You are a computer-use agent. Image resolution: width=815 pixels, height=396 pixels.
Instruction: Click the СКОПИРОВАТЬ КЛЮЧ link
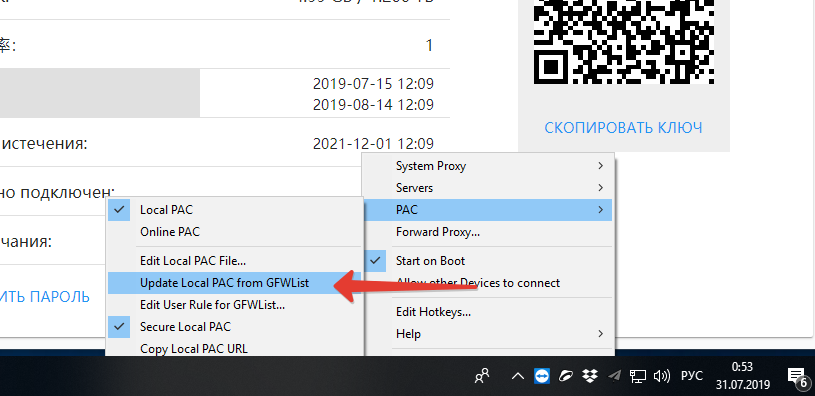(x=623, y=127)
